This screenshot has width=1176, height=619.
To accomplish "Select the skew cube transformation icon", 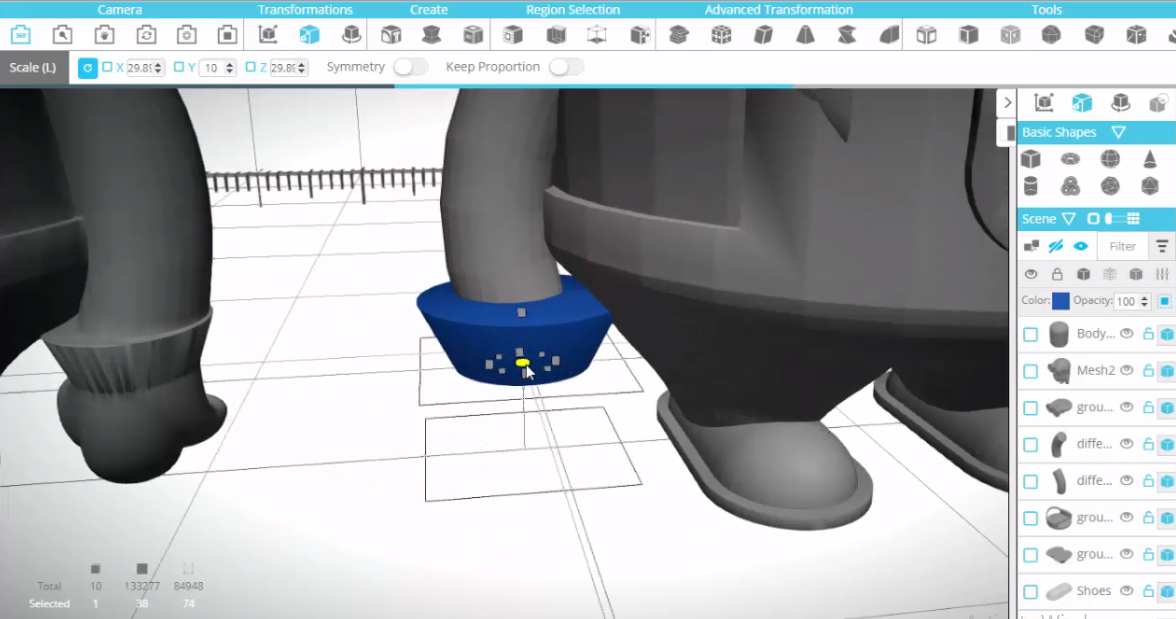I will (x=763, y=35).
